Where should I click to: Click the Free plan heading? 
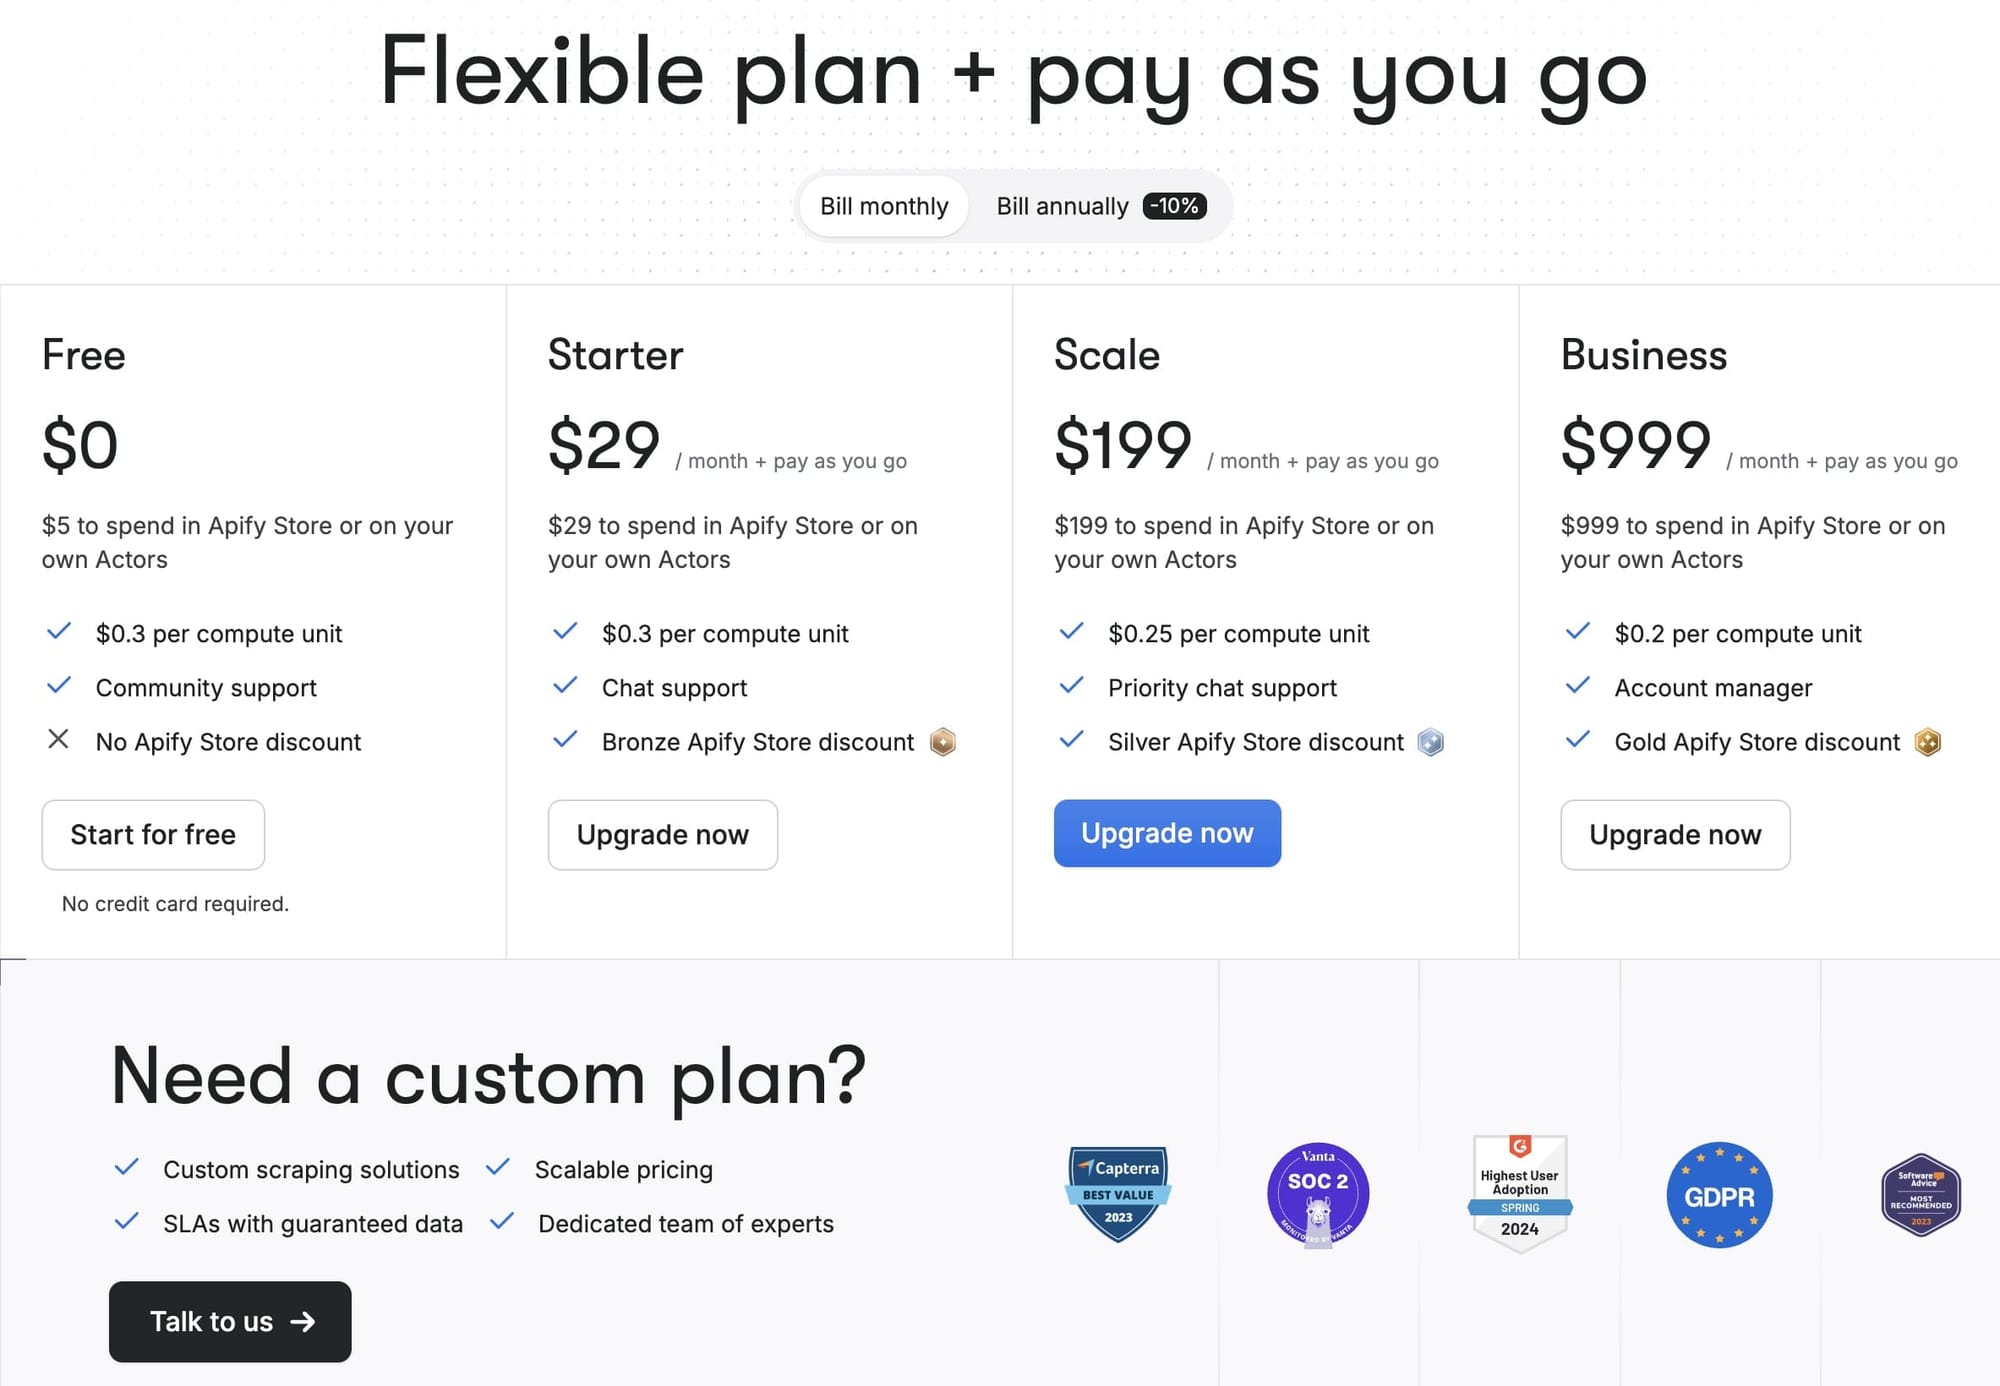click(84, 355)
